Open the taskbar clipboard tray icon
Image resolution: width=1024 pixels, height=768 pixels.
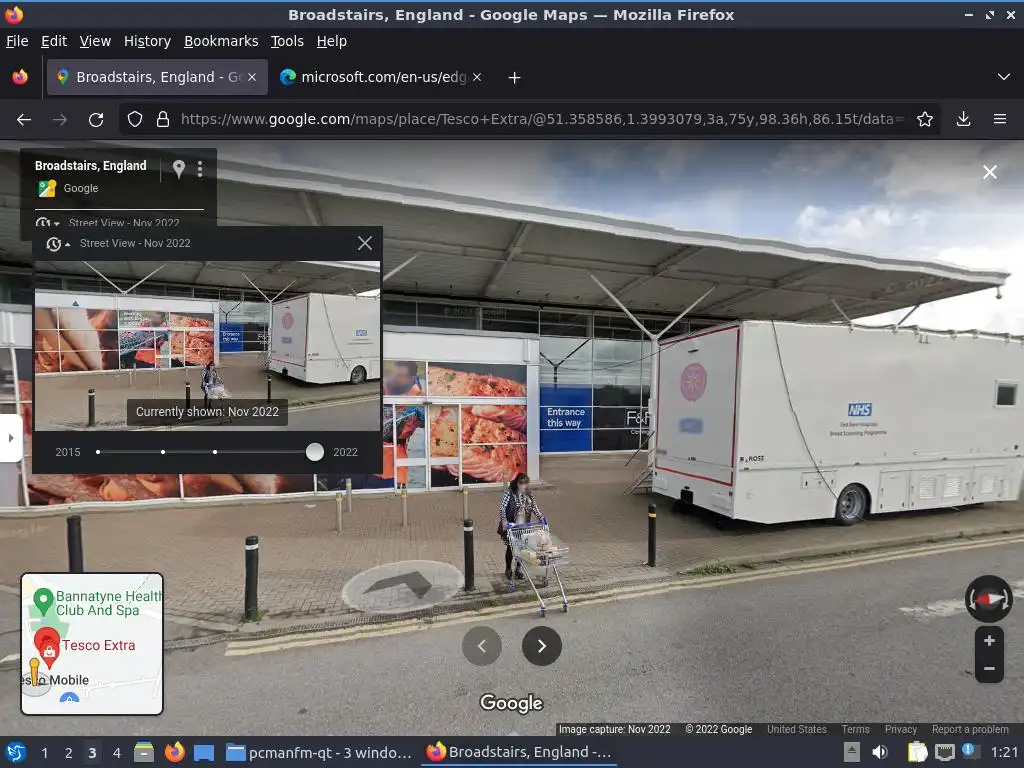click(x=917, y=752)
